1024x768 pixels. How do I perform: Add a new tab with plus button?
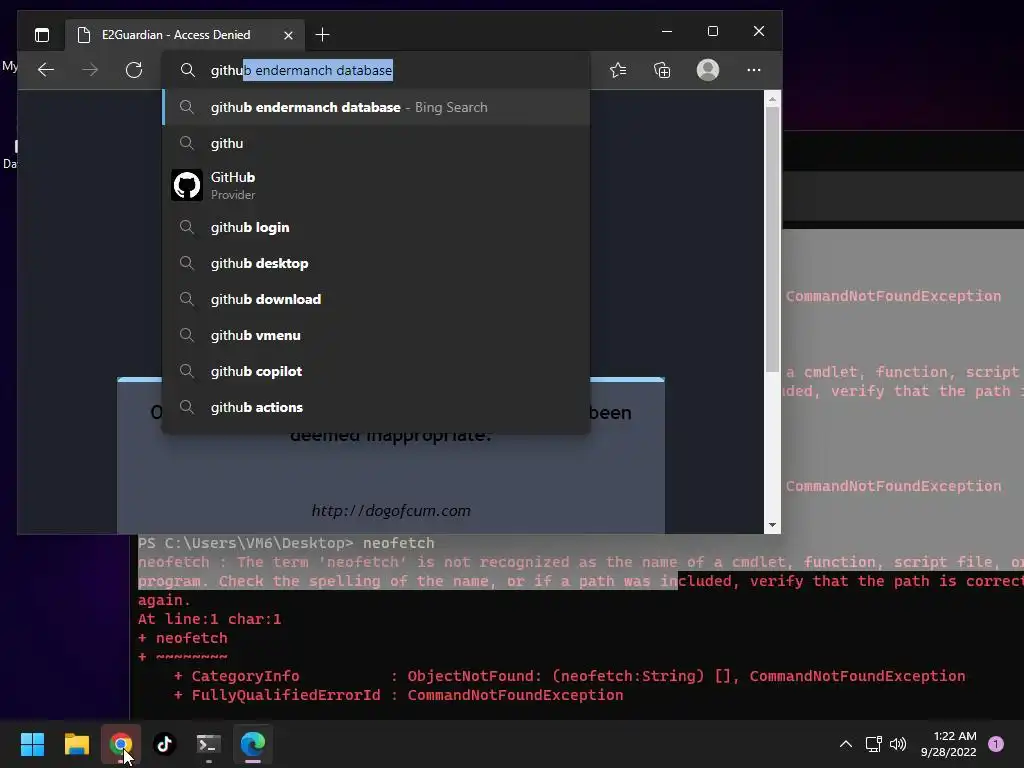[322, 35]
